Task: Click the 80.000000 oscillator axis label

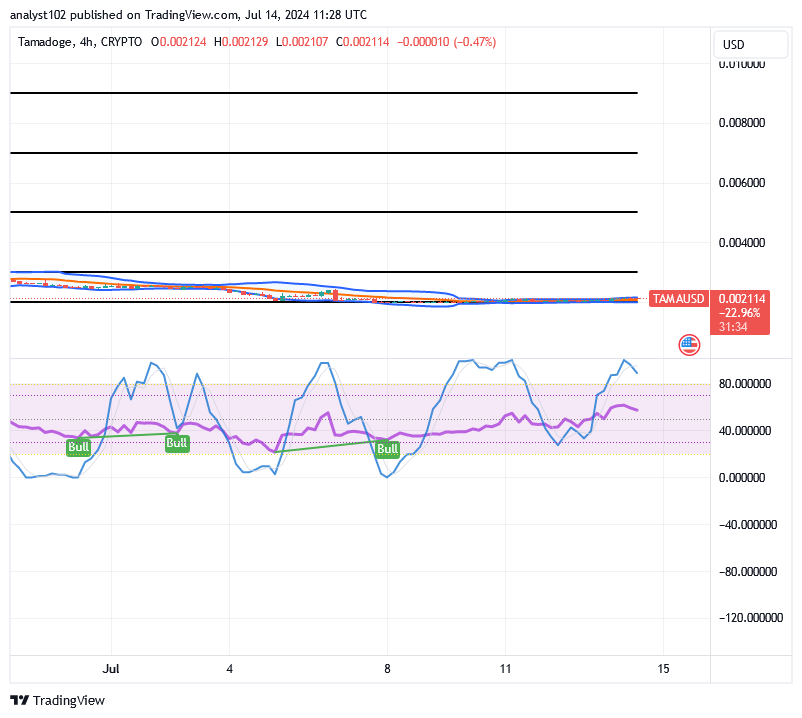Action: pyautogui.click(x=745, y=384)
